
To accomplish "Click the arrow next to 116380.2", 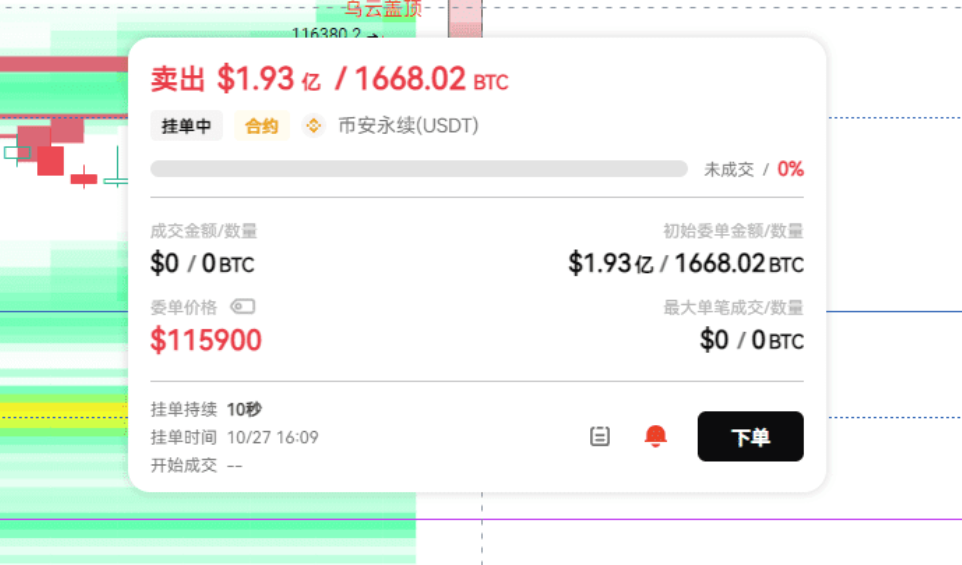I will tap(373, 35).
